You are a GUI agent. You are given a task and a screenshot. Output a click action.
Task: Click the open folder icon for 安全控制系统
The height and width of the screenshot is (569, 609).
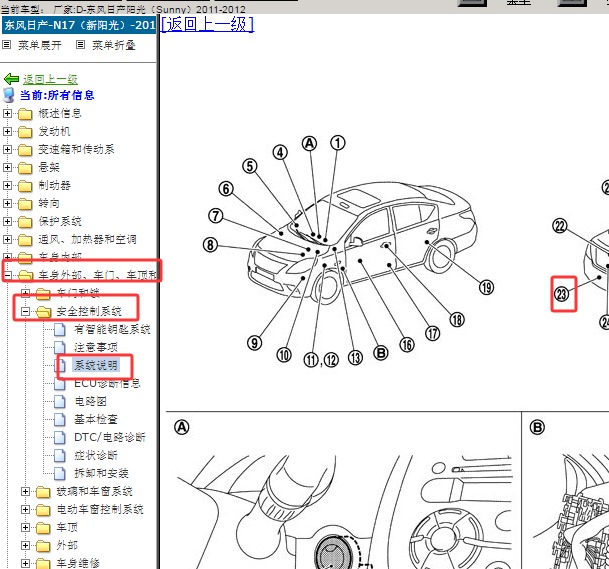(x=44, y=312)
